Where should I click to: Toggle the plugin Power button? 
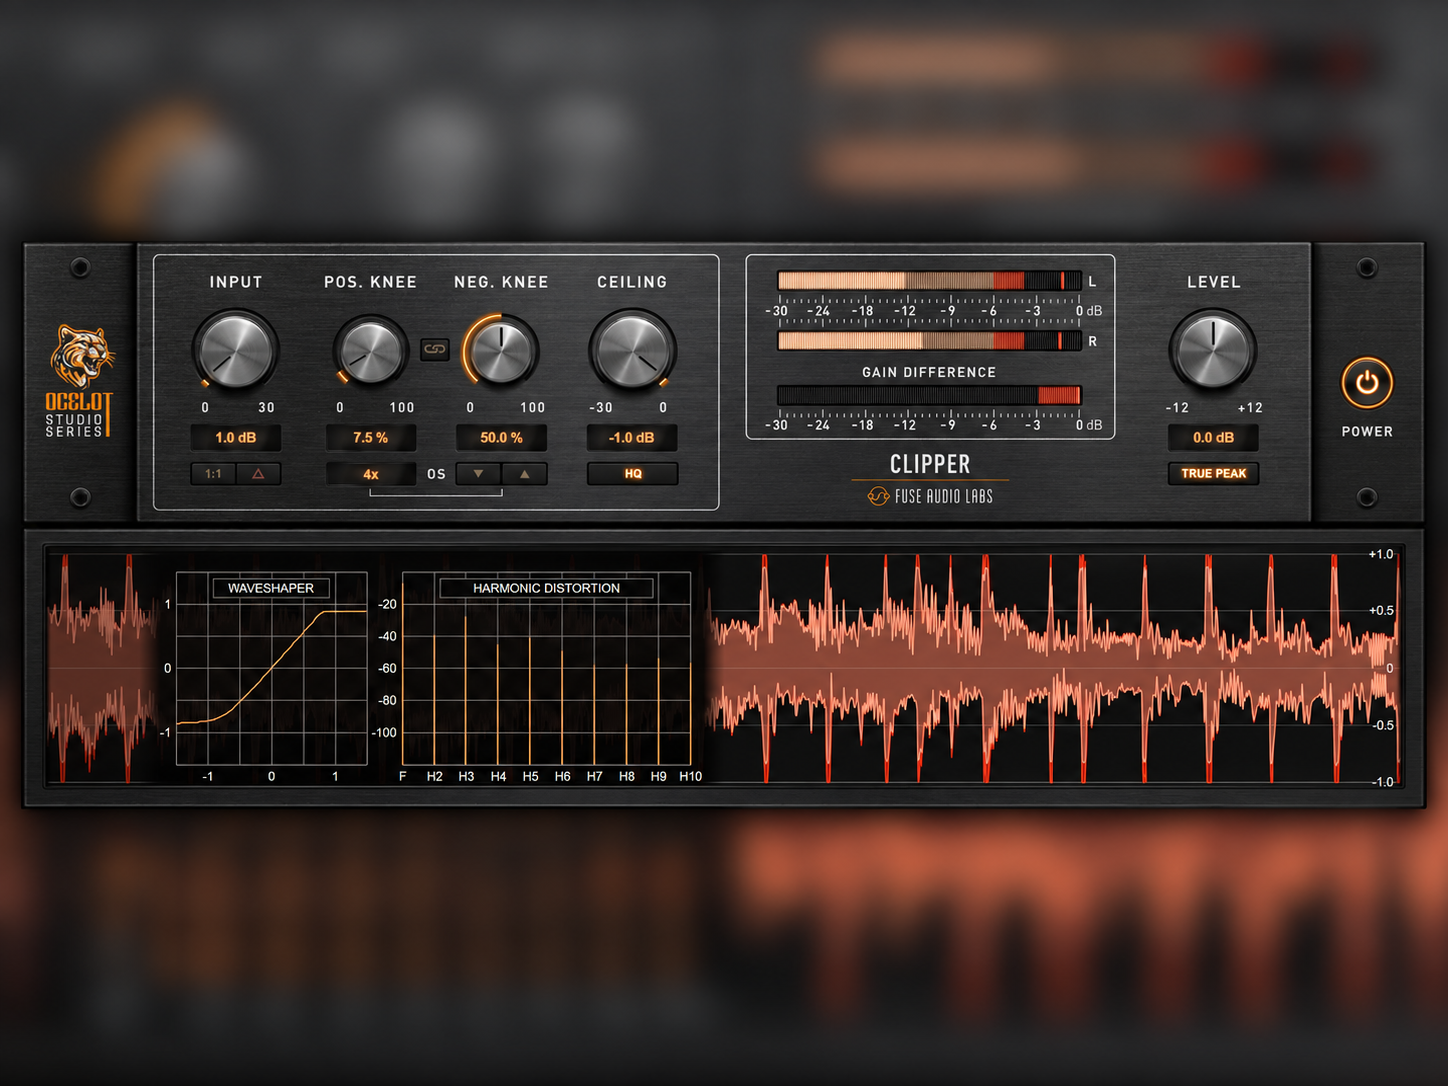point(1367,383)
